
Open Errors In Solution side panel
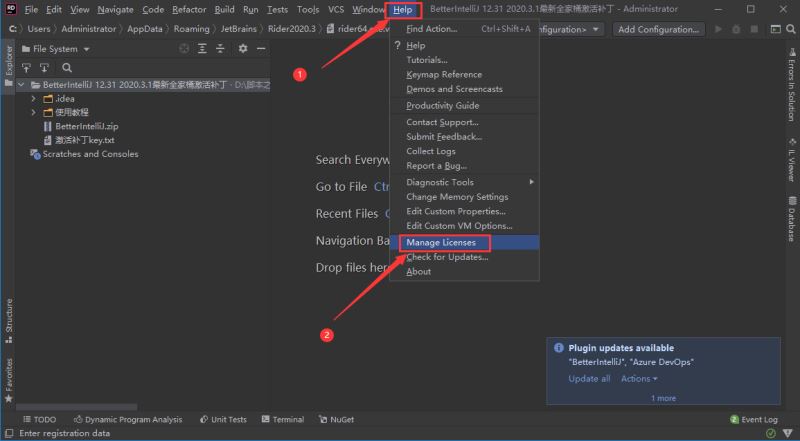click(x=792, y=84)
